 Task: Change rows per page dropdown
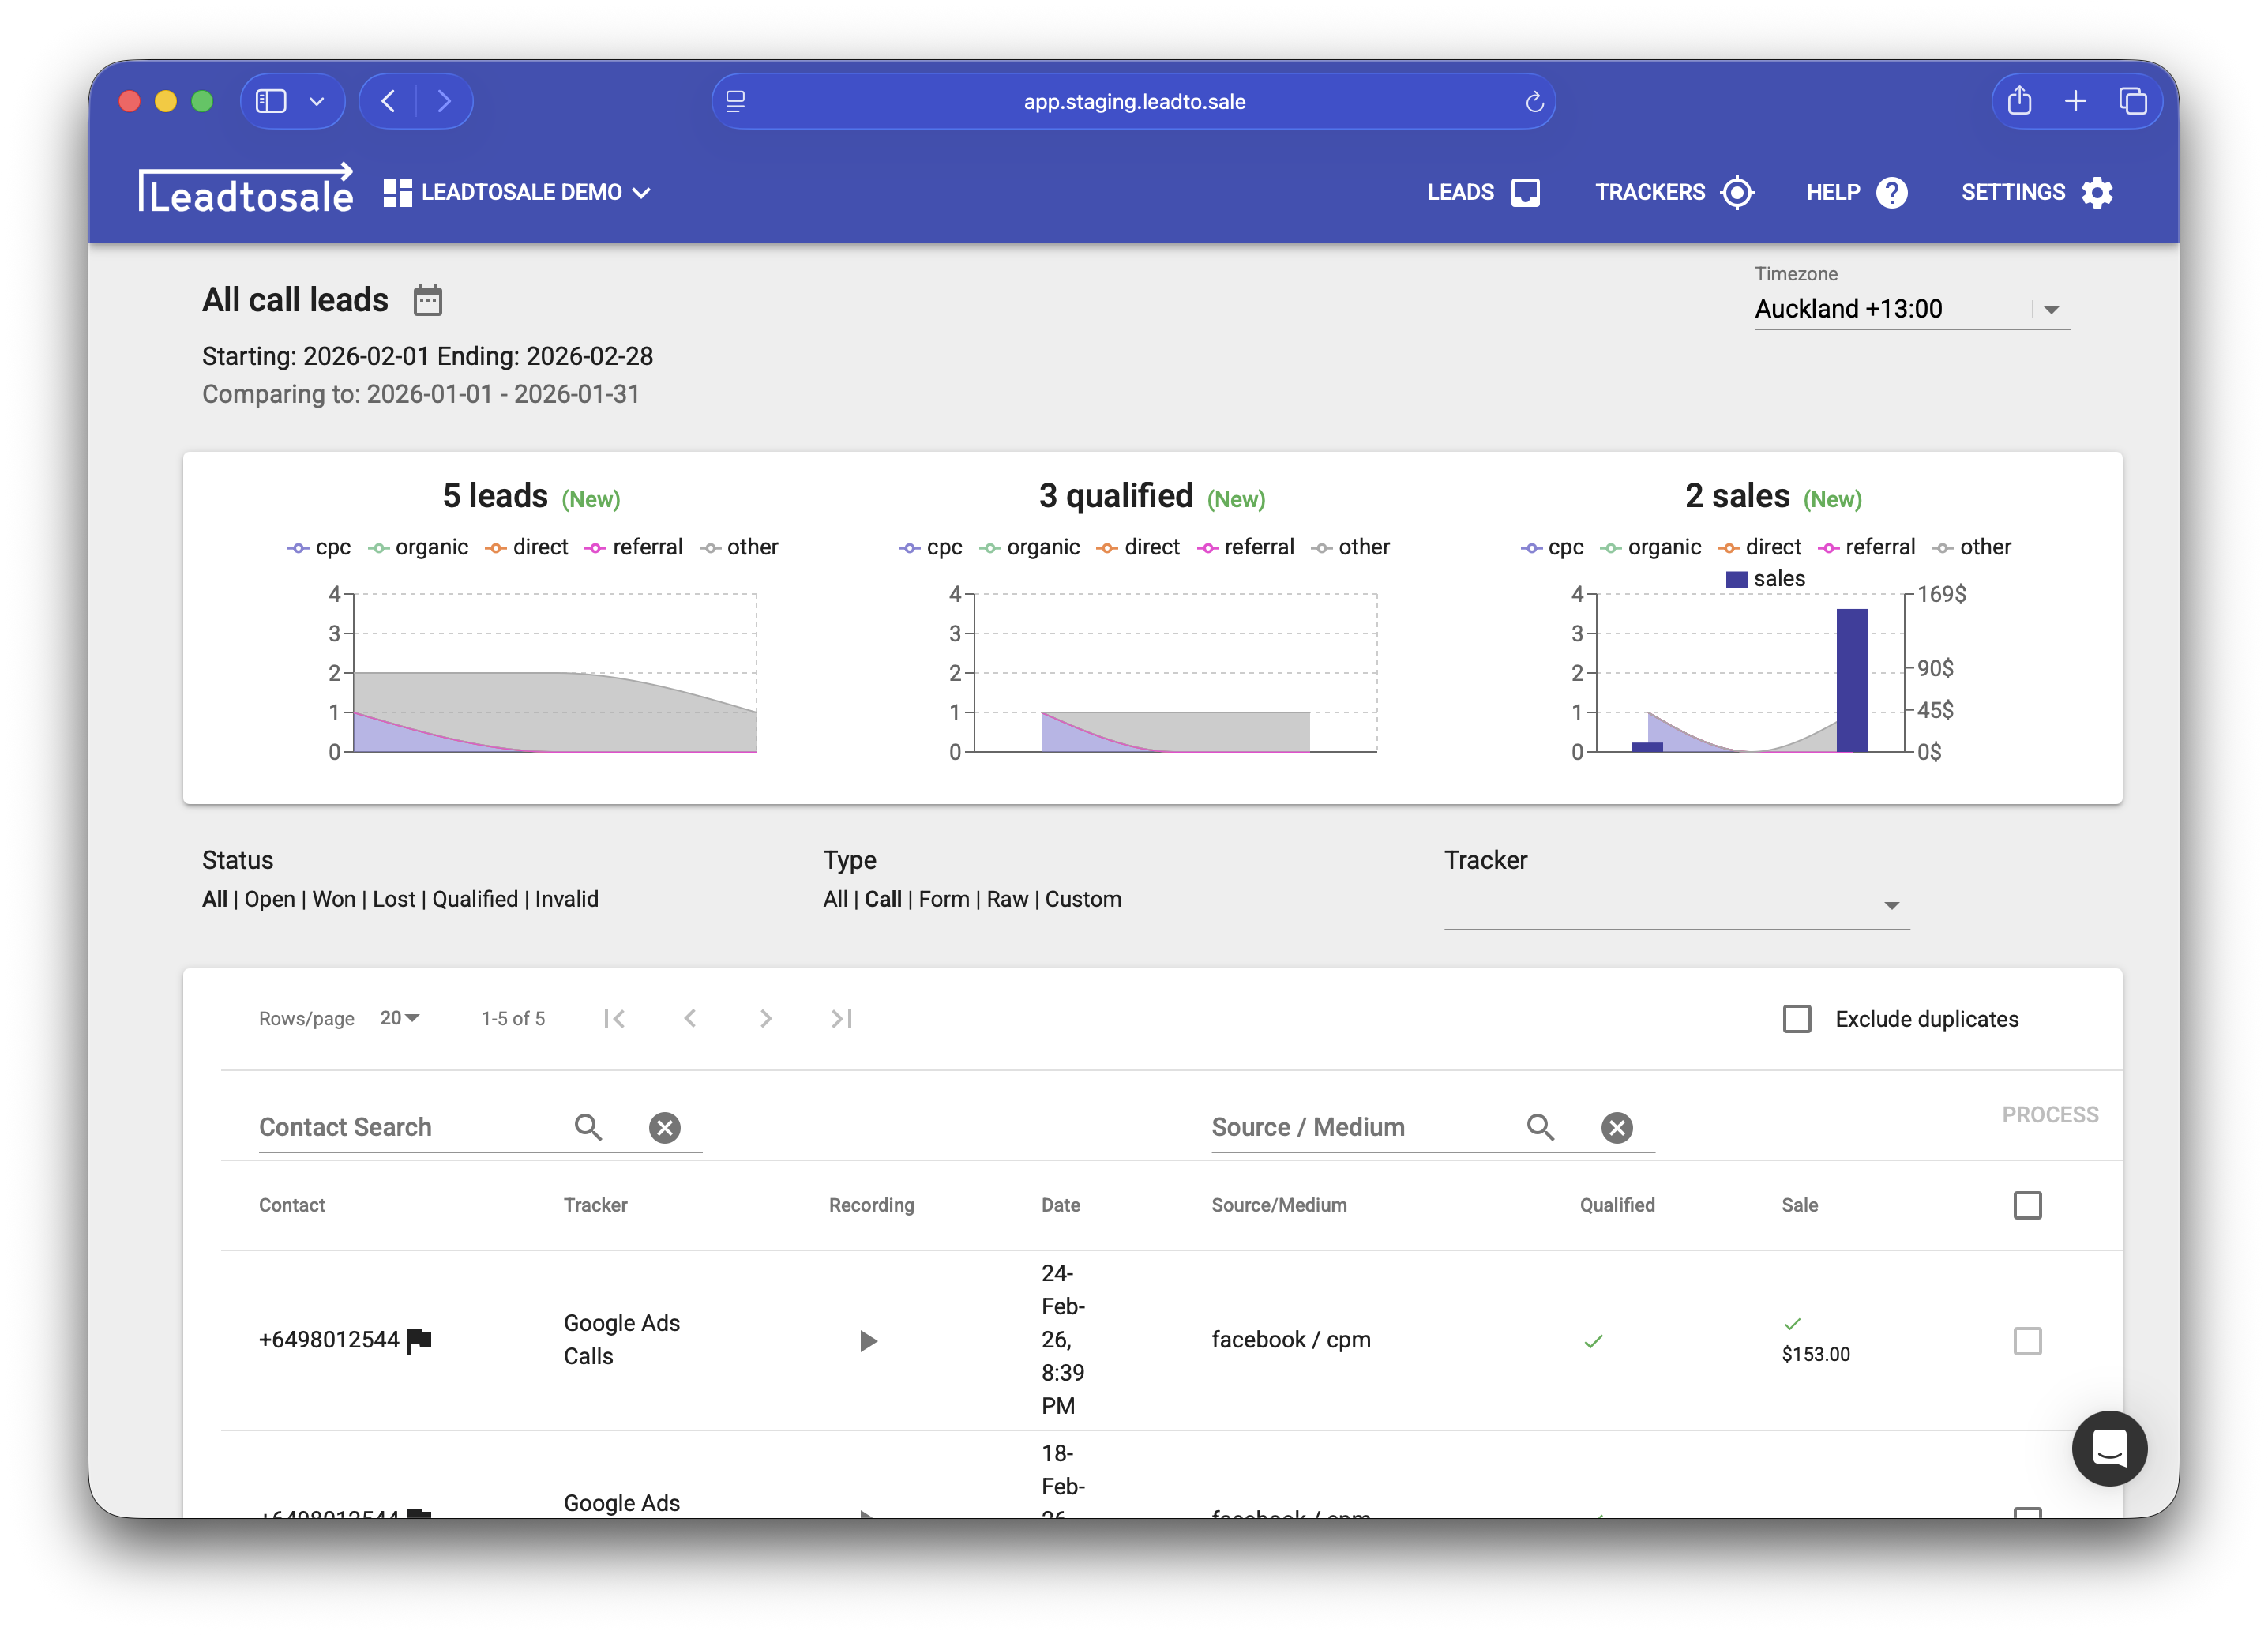pyautogui.click(x=400, y=1018)
